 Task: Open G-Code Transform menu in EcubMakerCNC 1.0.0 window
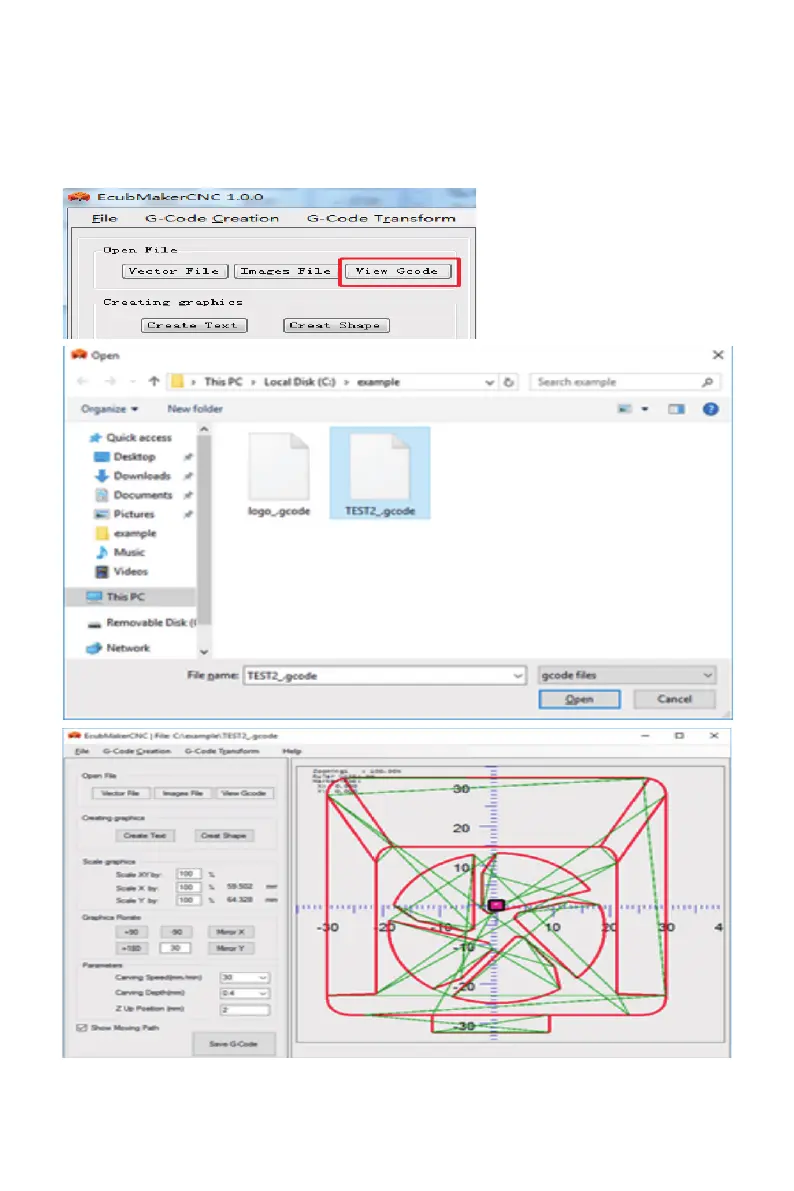pyautogui.click(x=381, y=219)
